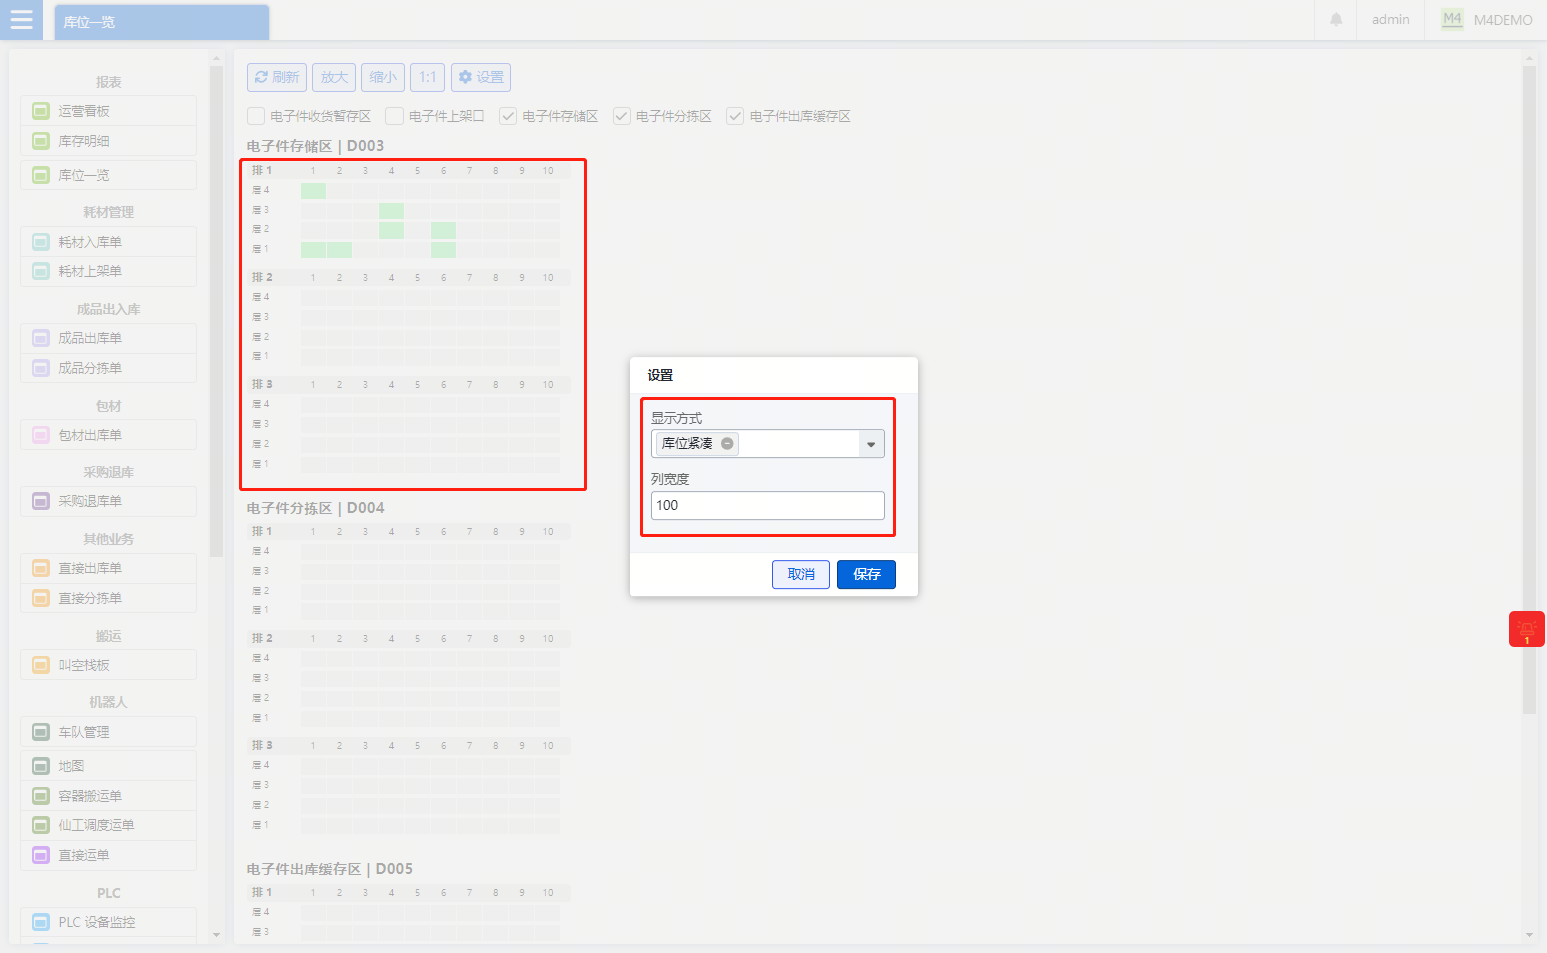Open notifications bell icon
This screenshot has height=953, width=1547.
point(1336,19)
